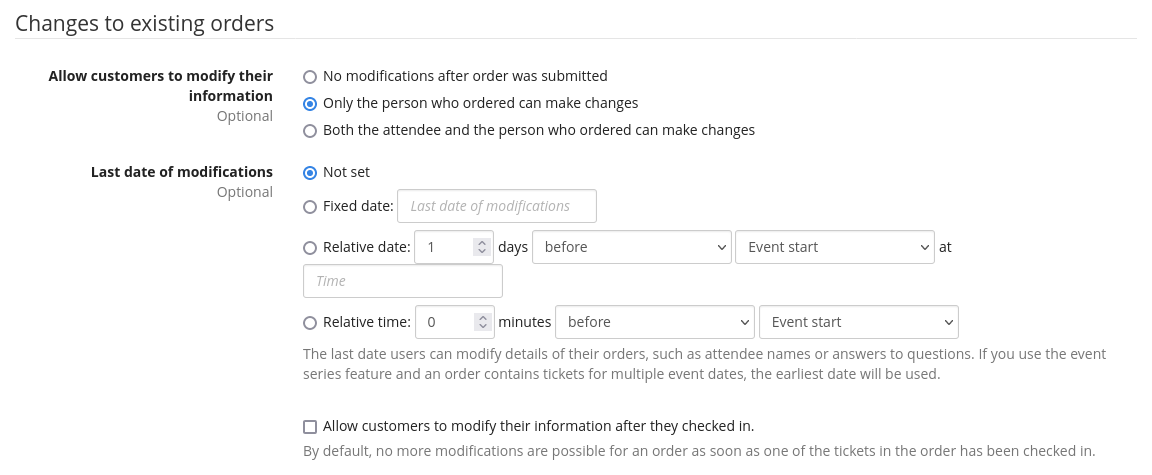Pick the 'Relative time' radio option

click(310, 322)
